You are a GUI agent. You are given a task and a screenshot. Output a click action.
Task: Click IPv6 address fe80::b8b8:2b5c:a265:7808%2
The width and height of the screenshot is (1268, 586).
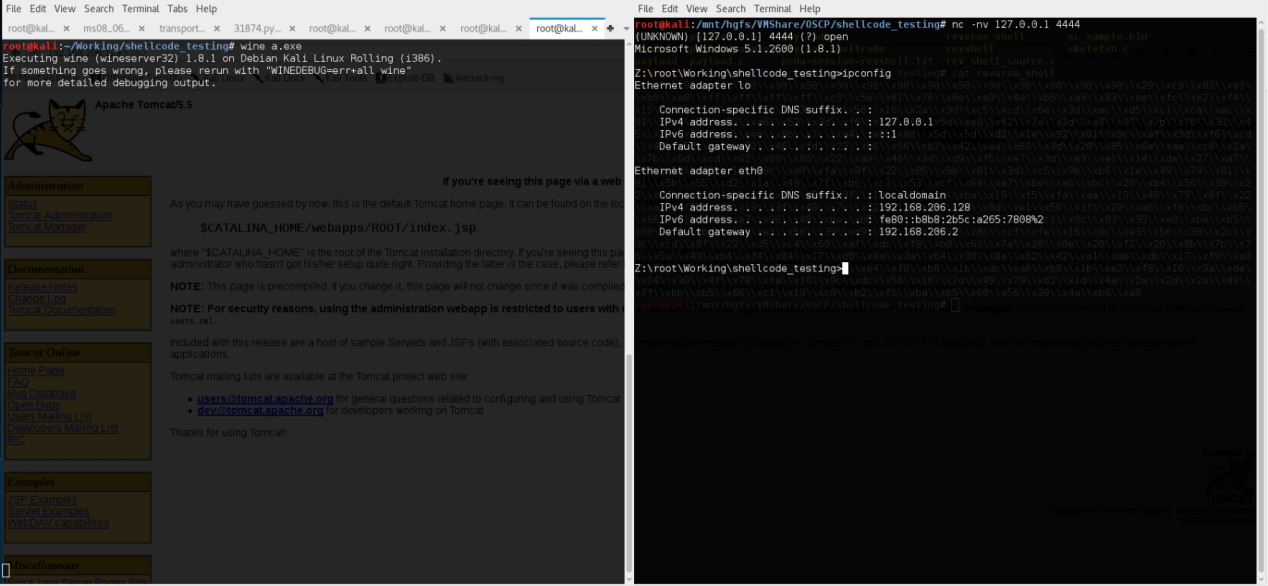[x=961, y=219]
